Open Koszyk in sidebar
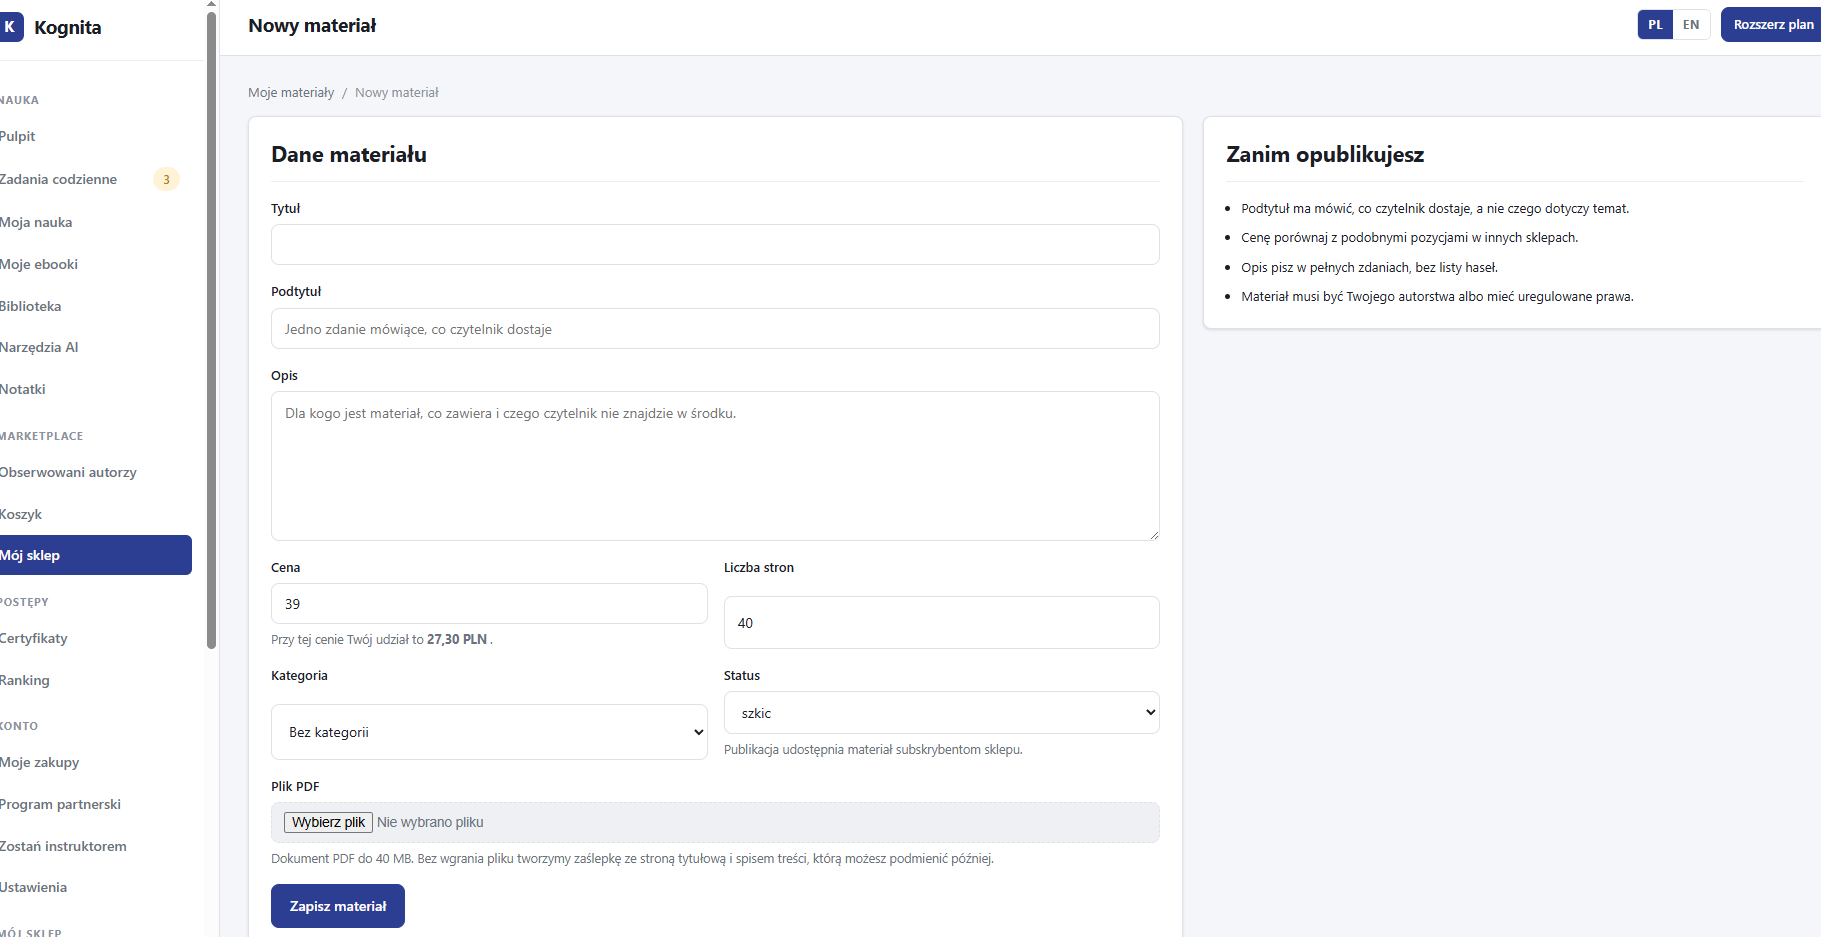 [x=21, y=515]
